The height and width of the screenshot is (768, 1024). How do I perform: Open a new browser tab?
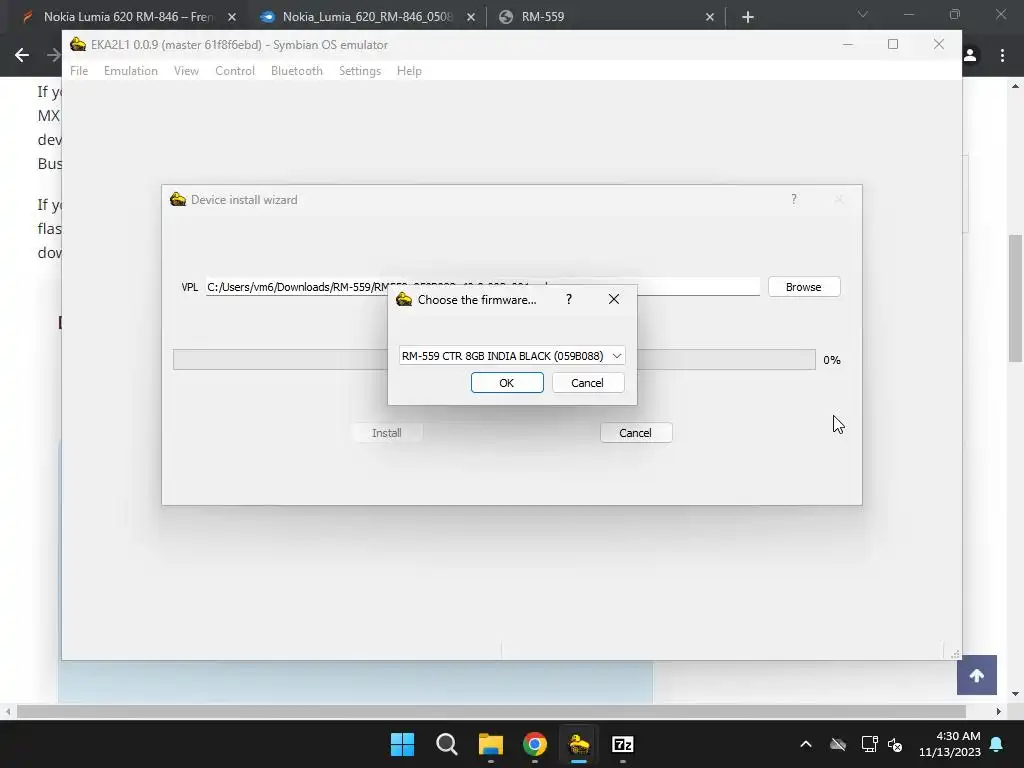748,17
